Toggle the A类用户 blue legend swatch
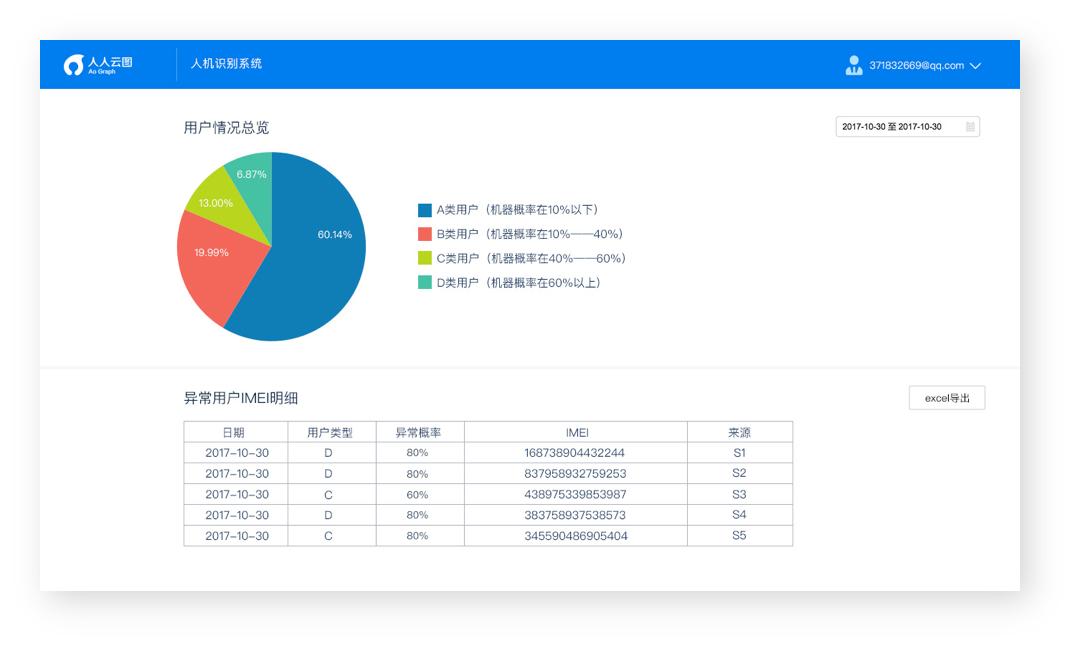1077x648 pixels. [424, 210]
